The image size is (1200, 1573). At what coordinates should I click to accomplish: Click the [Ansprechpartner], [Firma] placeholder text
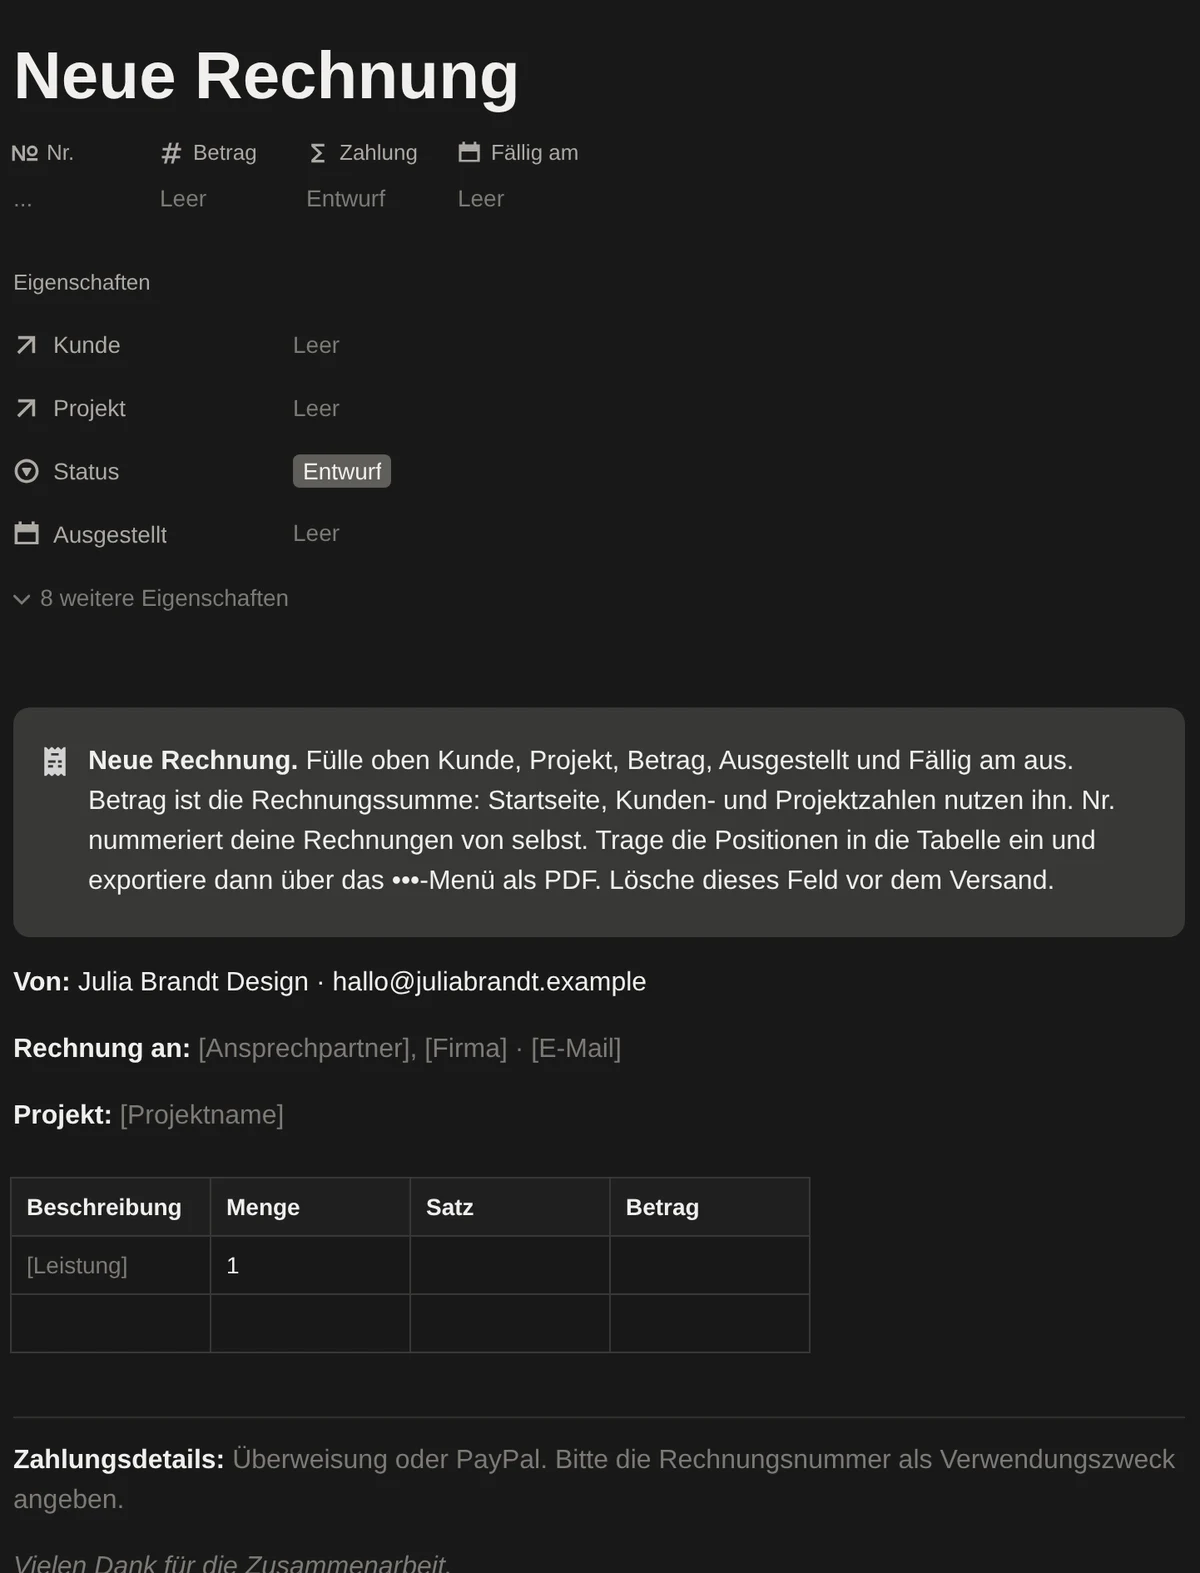point(353,1048)
